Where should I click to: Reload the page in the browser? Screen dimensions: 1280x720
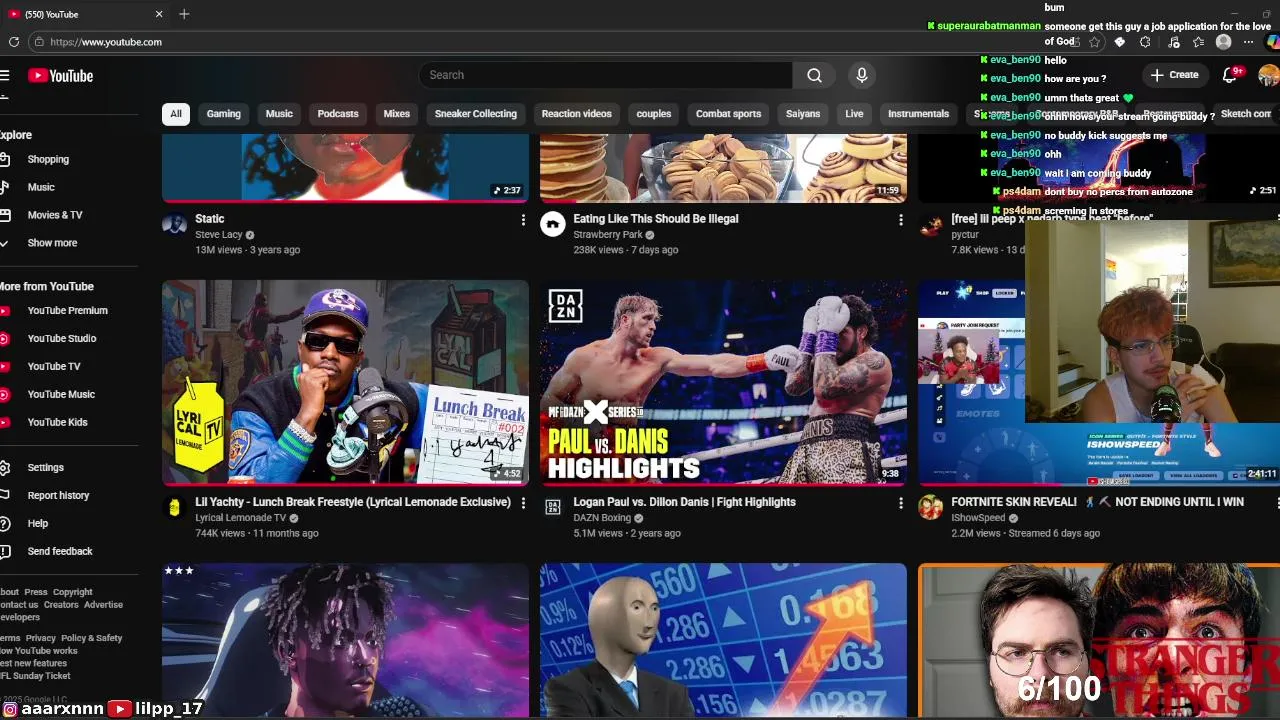coord(14,42)
